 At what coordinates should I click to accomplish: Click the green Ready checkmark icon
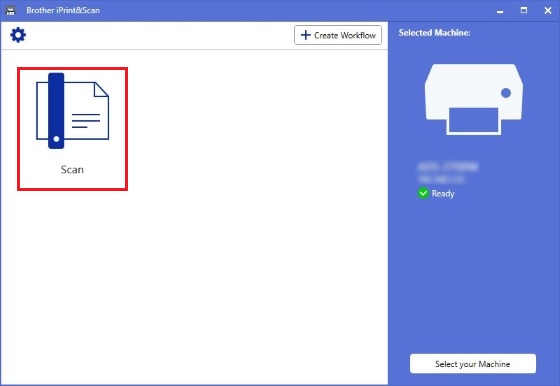click(x=423, y=193)
